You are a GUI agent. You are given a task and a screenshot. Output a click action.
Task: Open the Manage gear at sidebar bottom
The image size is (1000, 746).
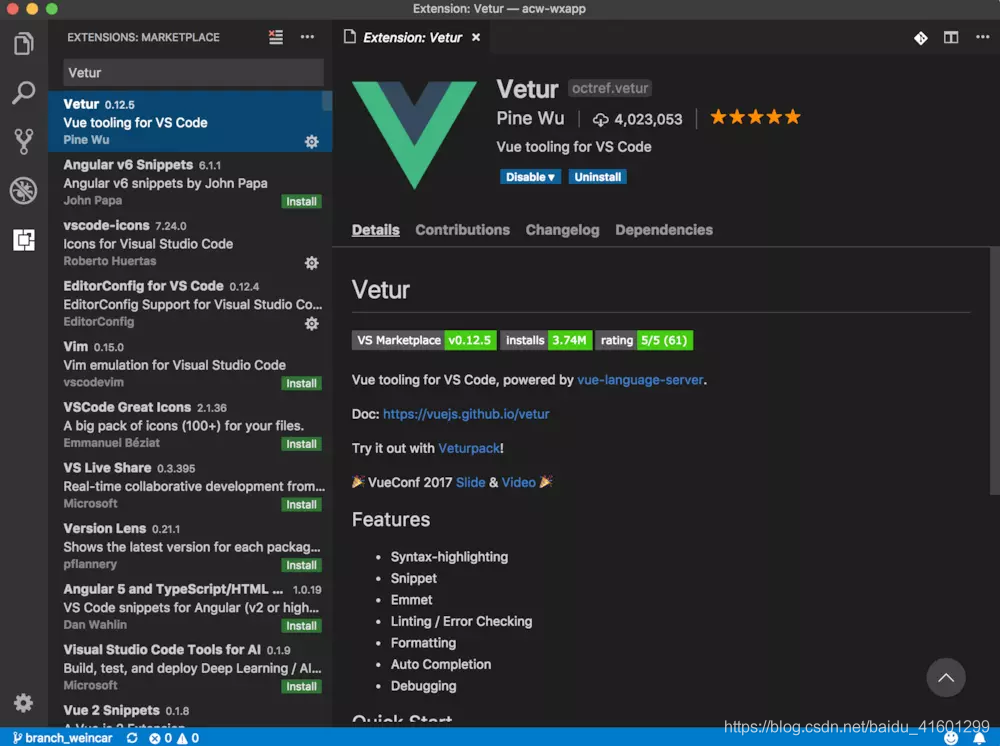coord(24,703)
